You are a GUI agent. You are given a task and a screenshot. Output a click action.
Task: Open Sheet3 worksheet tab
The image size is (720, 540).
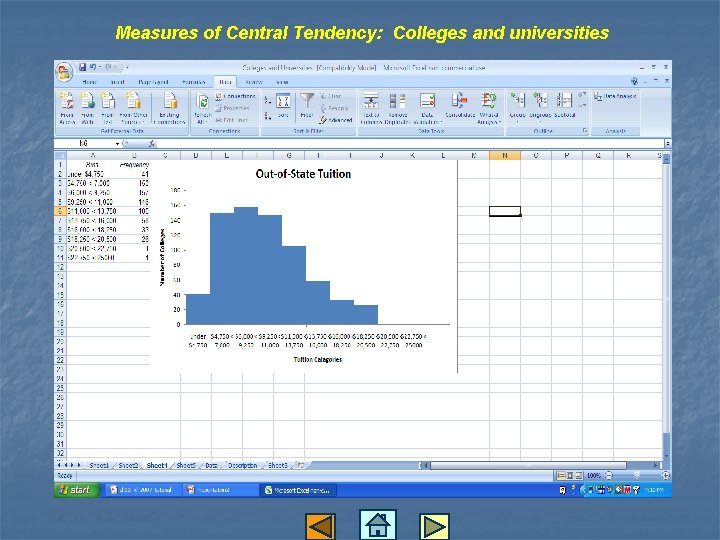point(278,465)
